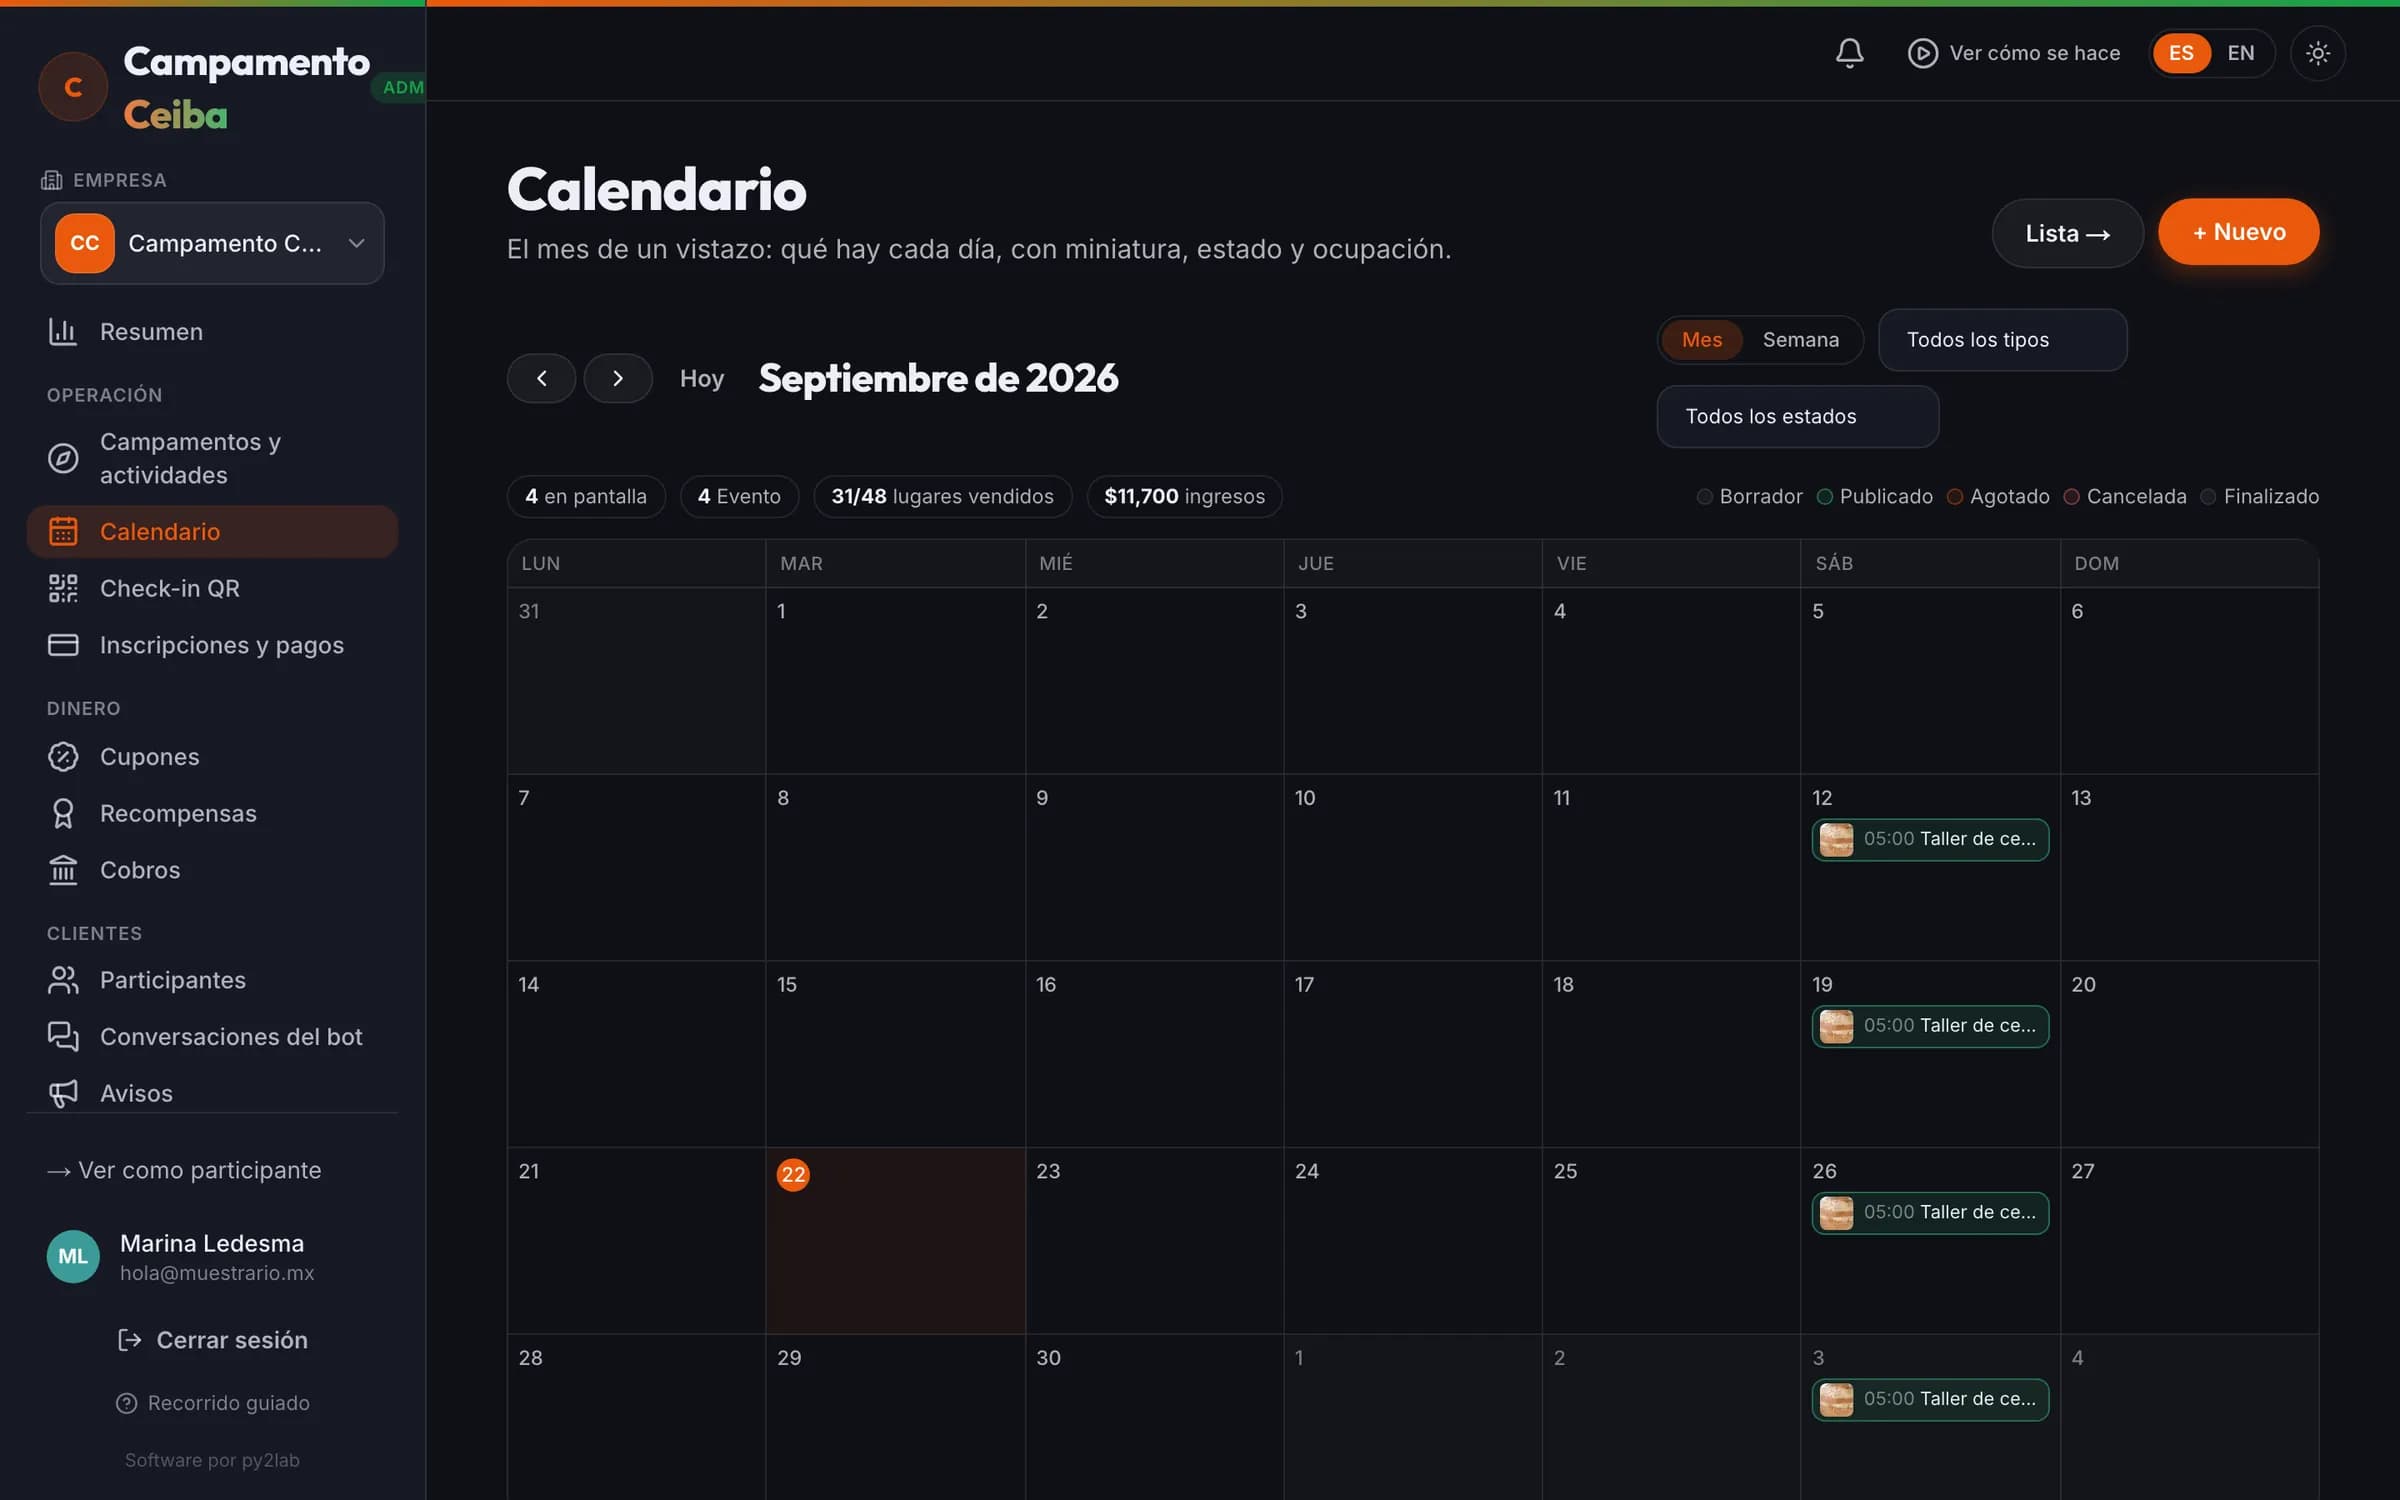
Task: Open the Taller event on day 12
Action: coord(1929,840)
